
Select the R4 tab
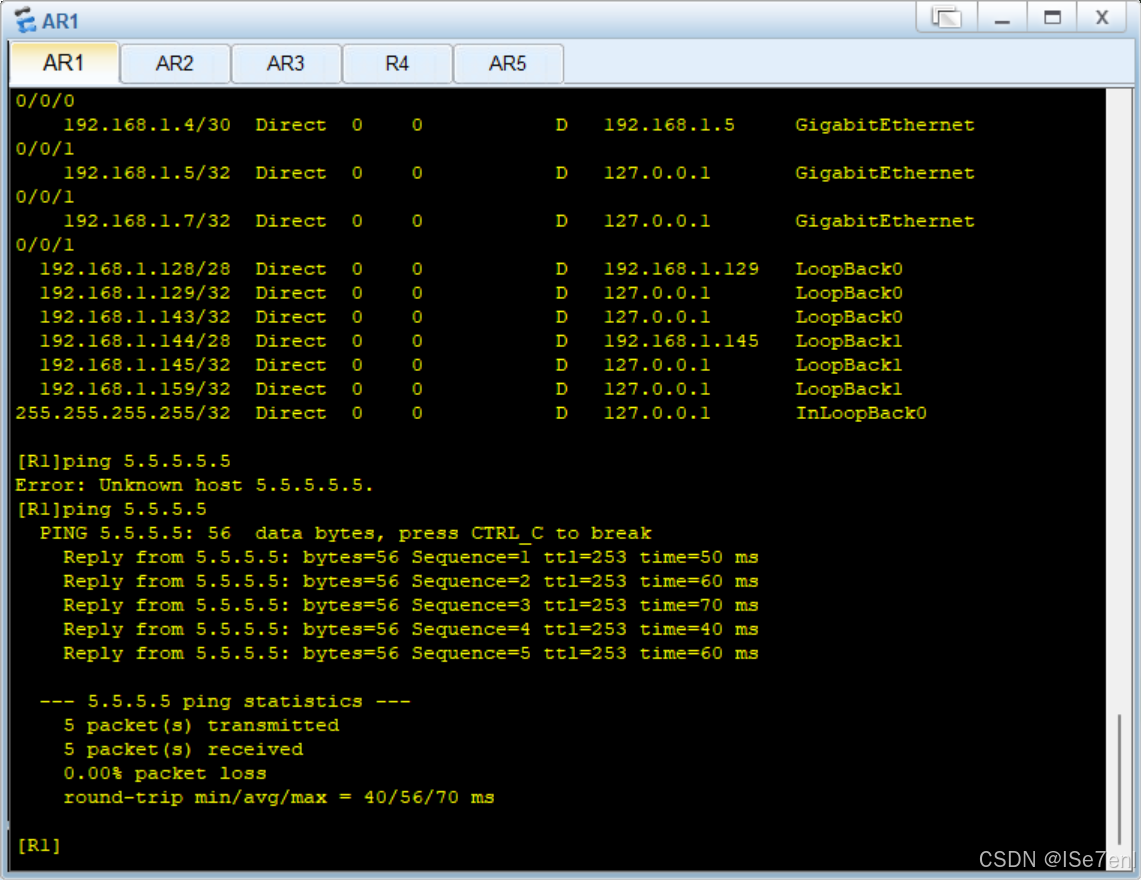coord(397,64)
